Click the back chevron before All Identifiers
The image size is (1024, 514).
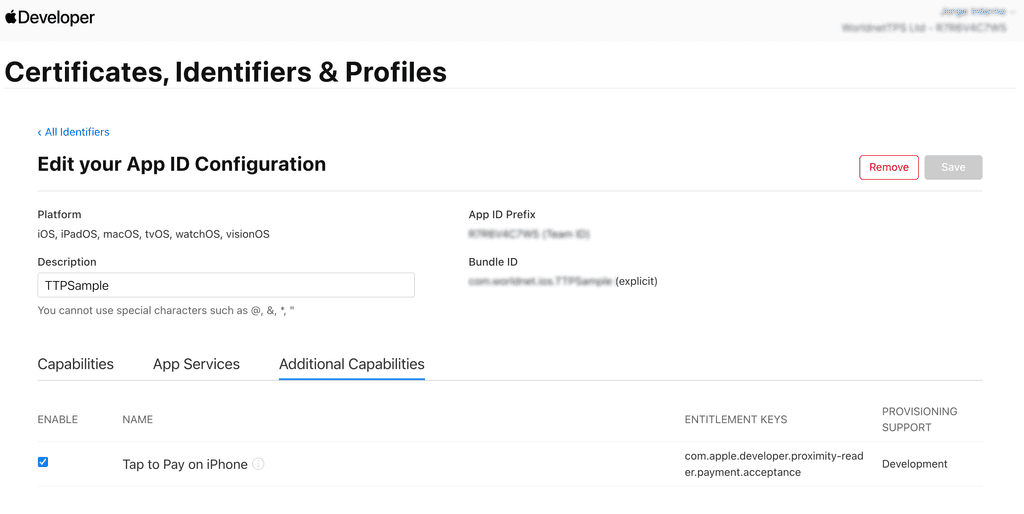click(40, 132)
